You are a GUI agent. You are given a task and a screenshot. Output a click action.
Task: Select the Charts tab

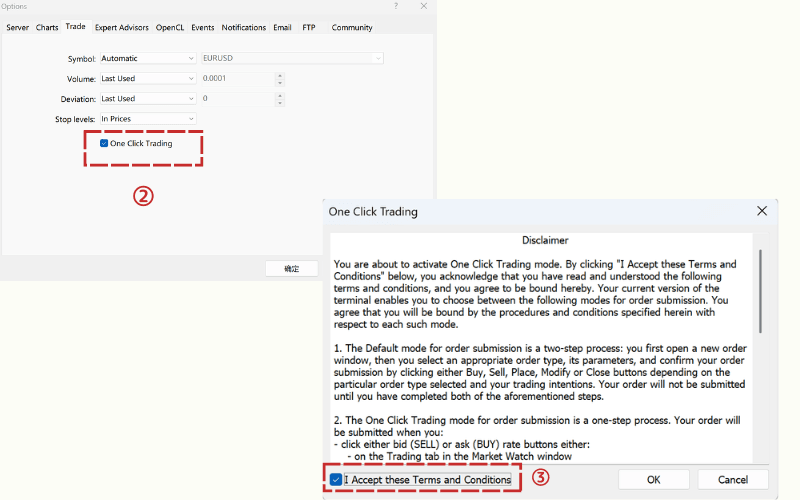(x=47, y=27)
